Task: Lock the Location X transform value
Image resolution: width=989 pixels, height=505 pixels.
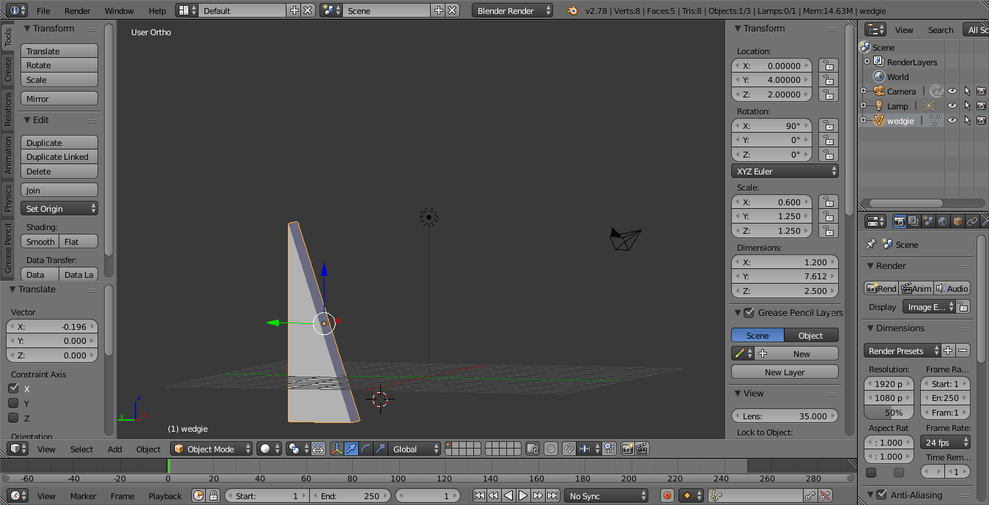Action: tap(828, 66)
